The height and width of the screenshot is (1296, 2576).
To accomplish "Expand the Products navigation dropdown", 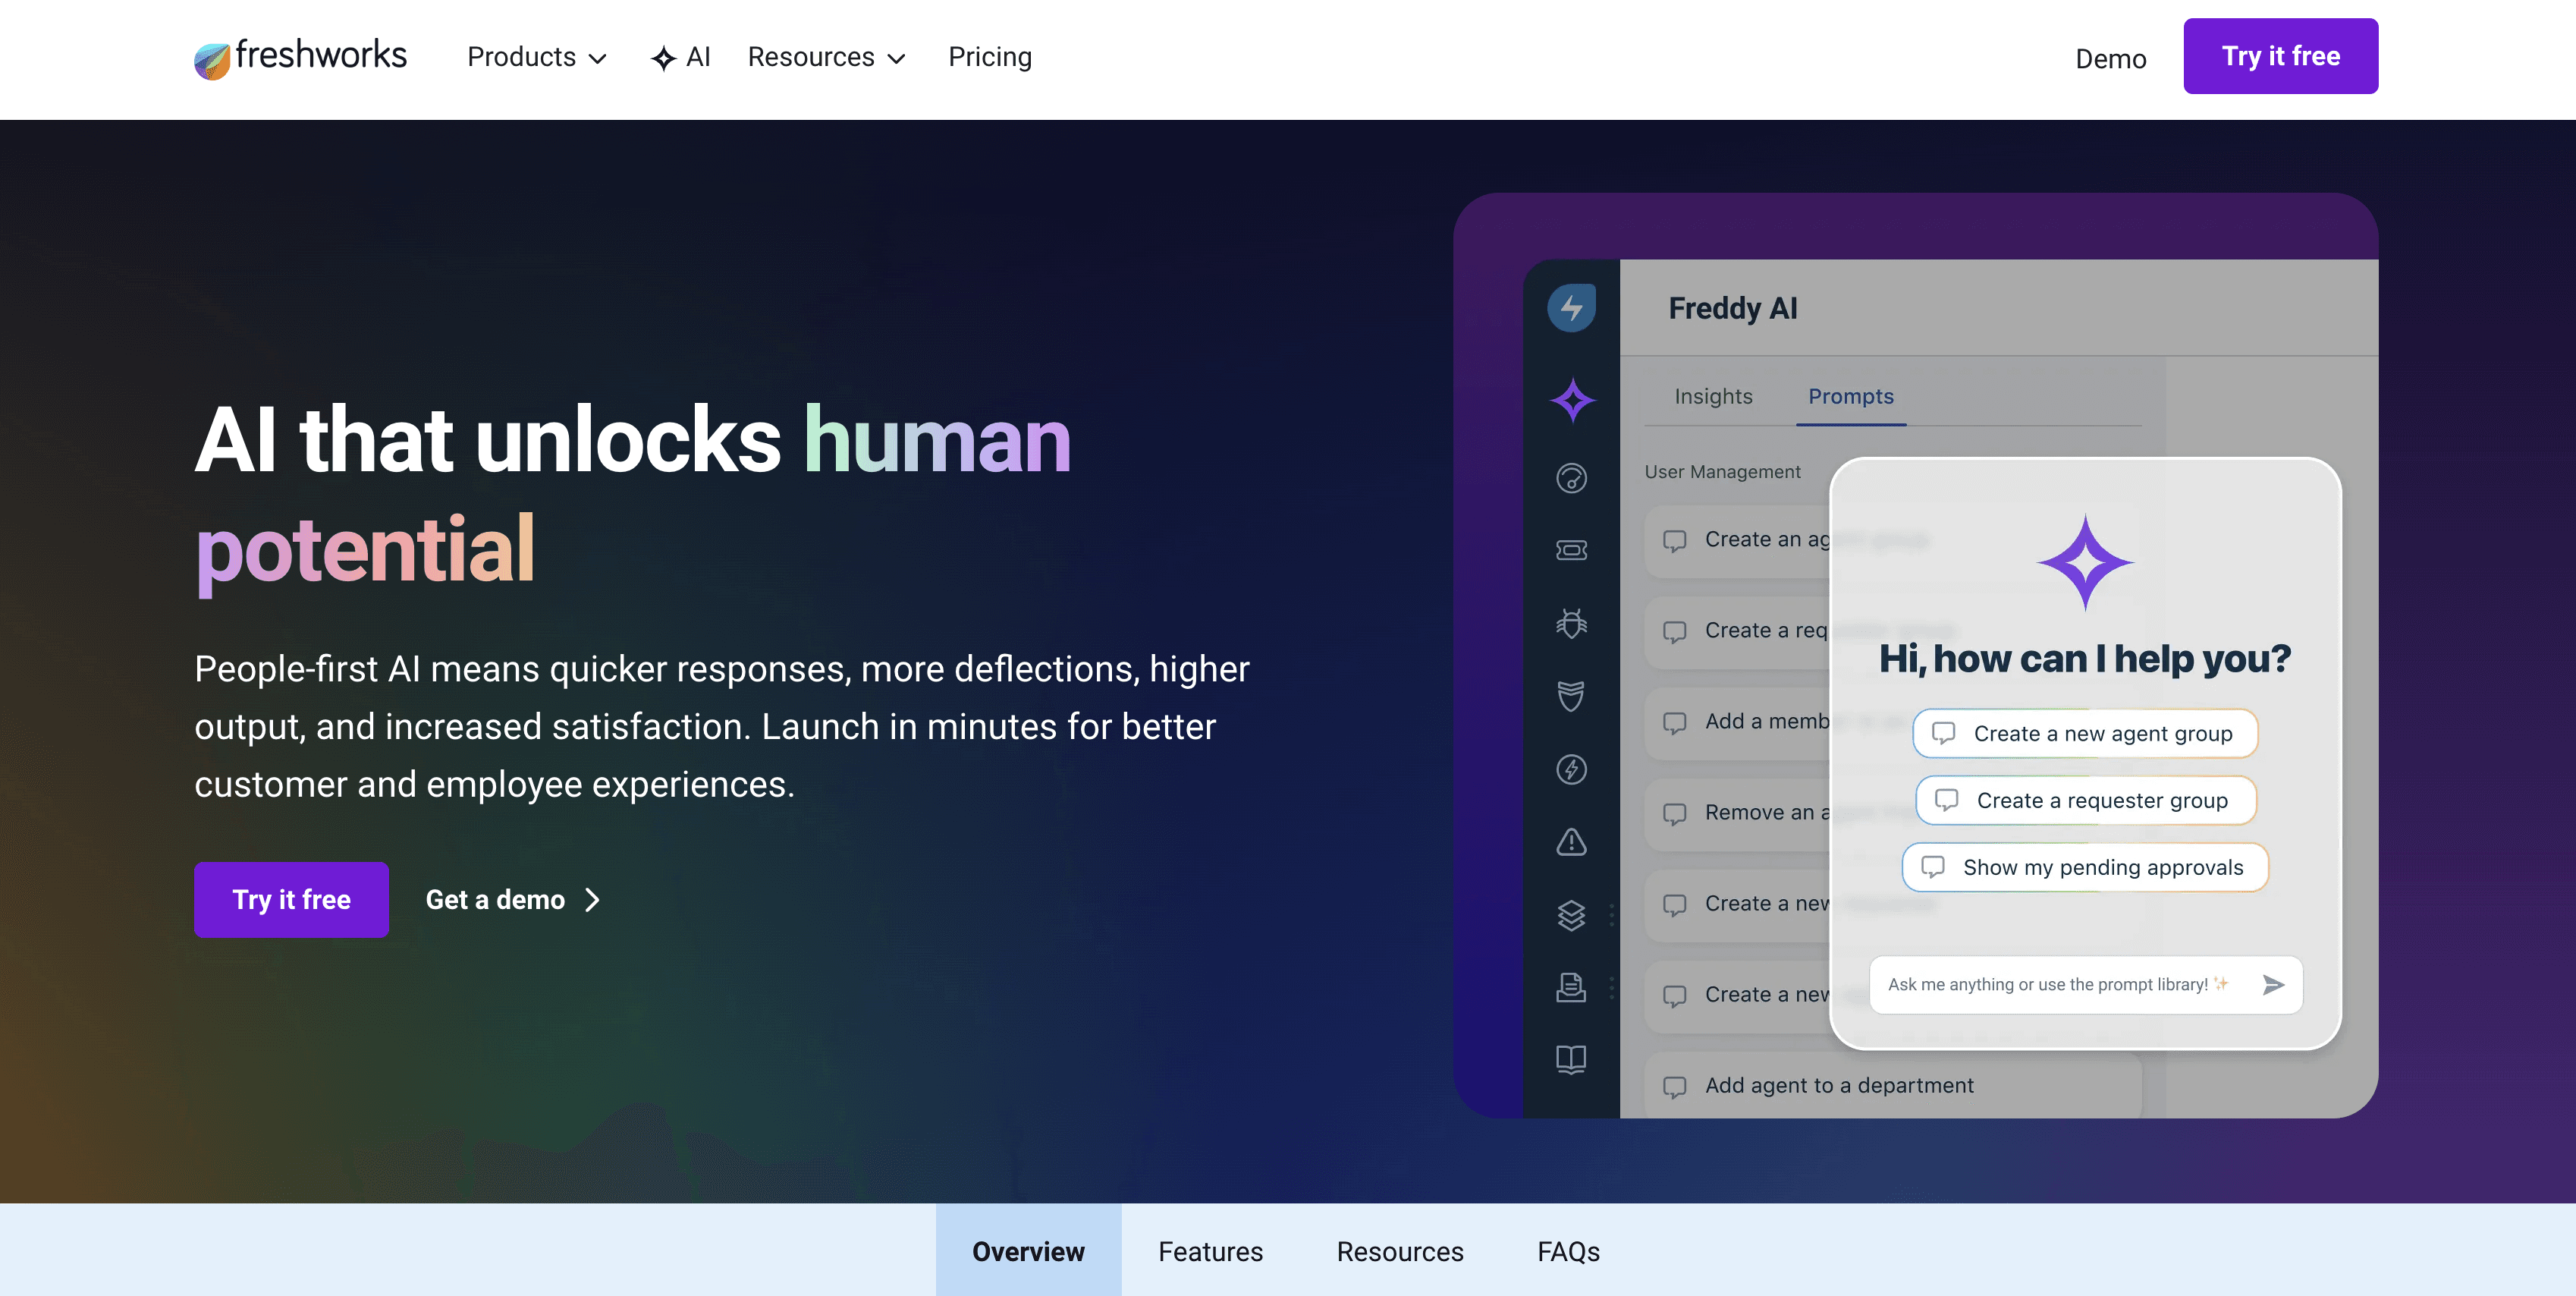I will pyautogui.click(x=537, y=57).
